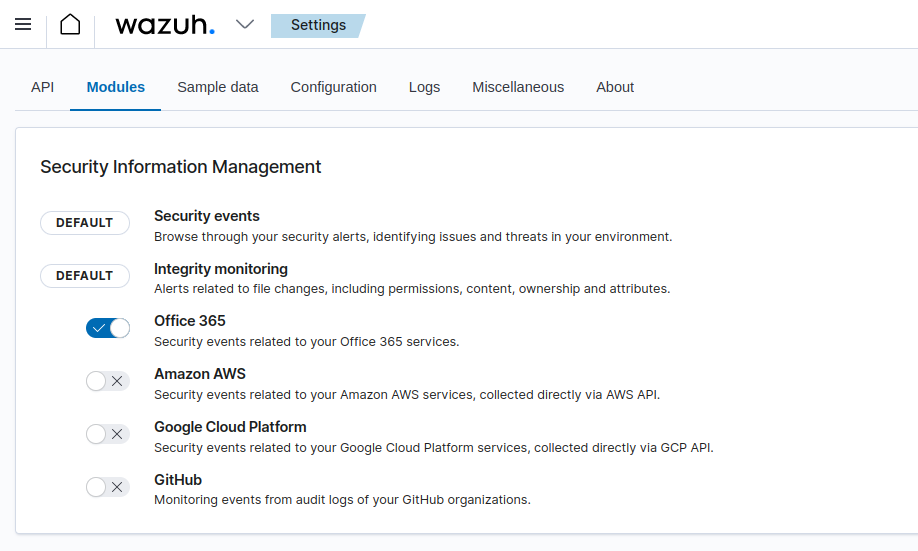Go to the Configuration tab
This screenshot has width=918, height=551.
[x=333, y=87]
